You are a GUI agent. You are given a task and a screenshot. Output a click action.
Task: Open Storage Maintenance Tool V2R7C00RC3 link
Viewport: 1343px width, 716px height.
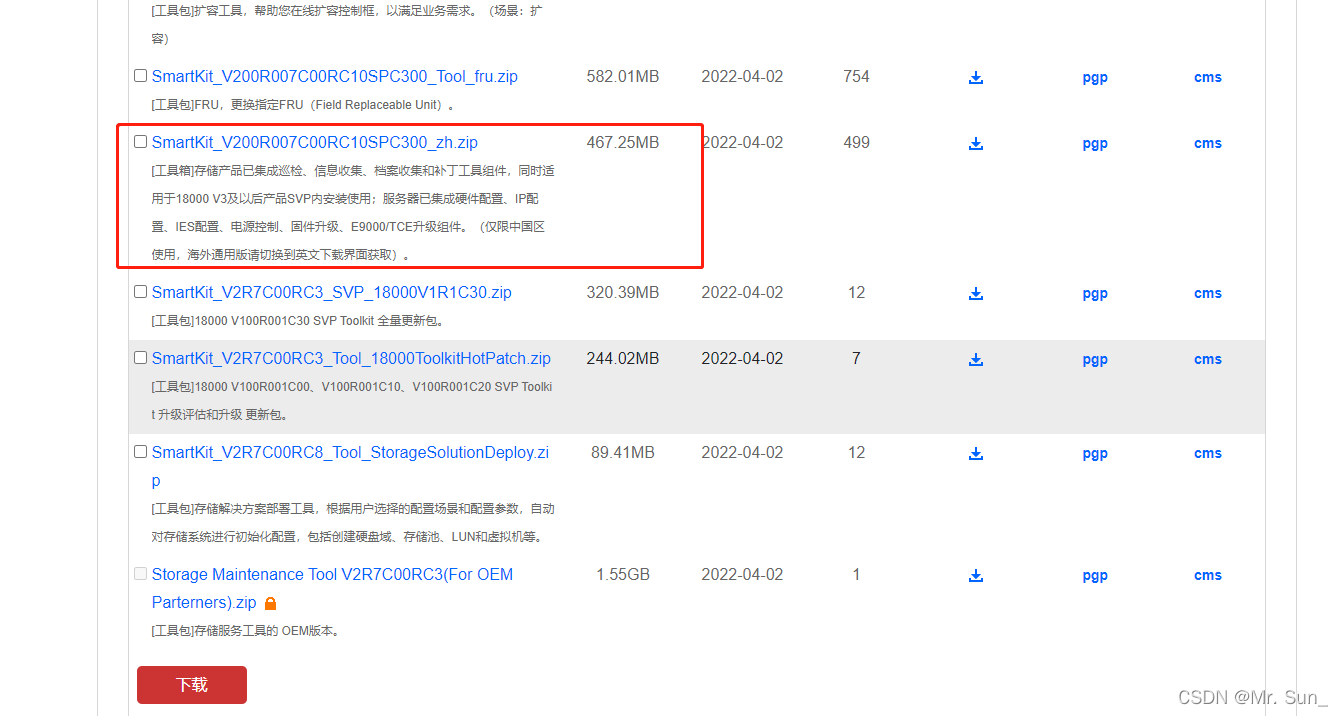[332, 588]
